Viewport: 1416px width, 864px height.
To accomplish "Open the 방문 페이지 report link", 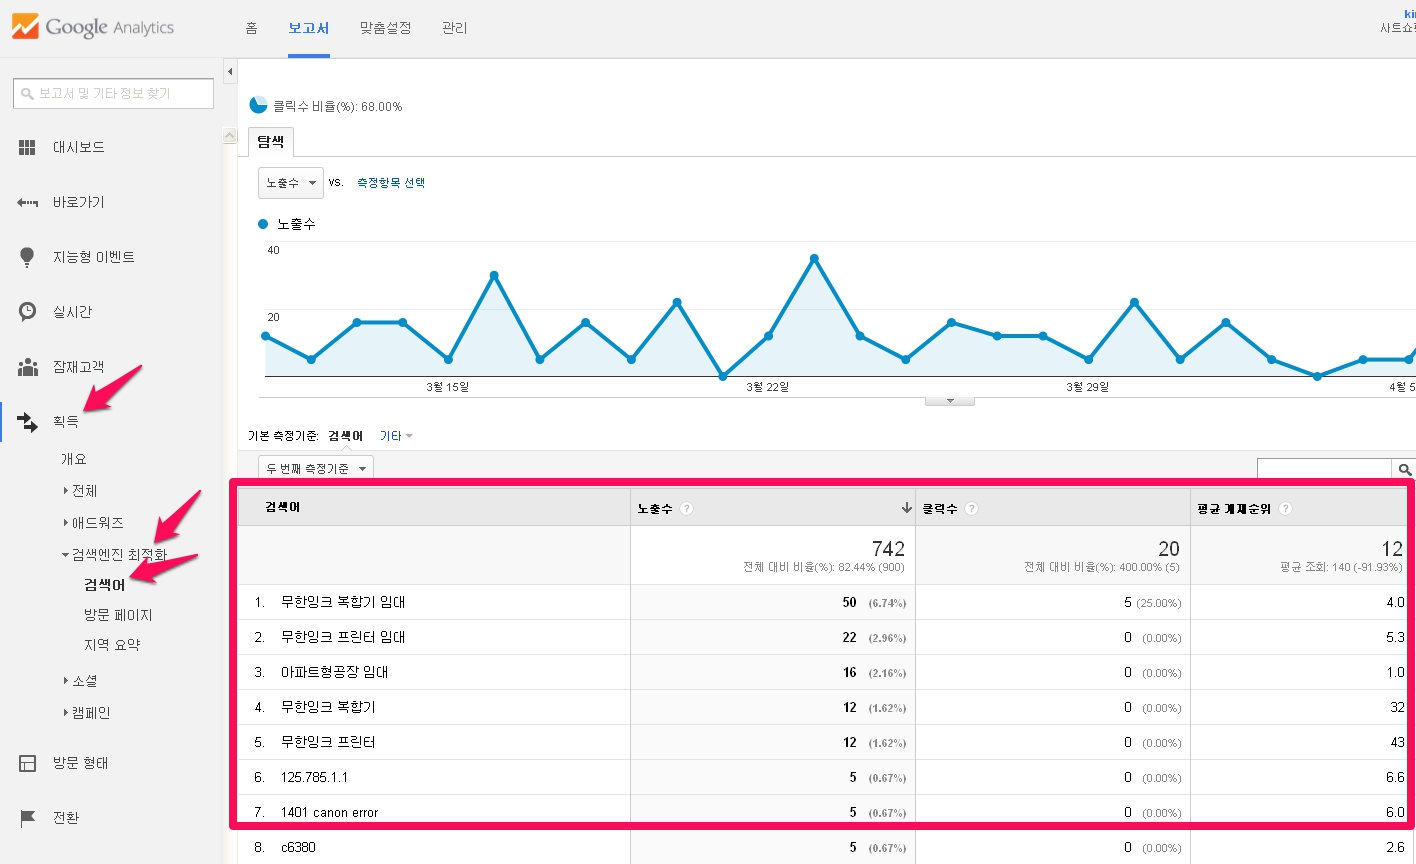I will coord(118,615).
